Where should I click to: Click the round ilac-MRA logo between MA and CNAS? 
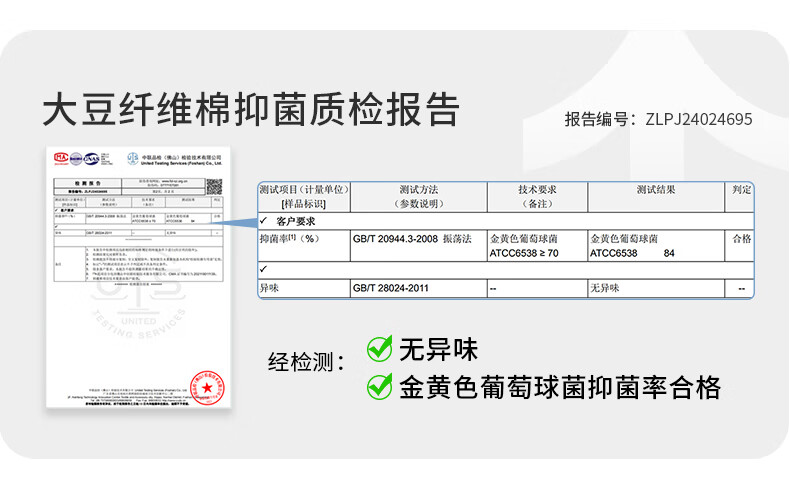pos(75,158)
